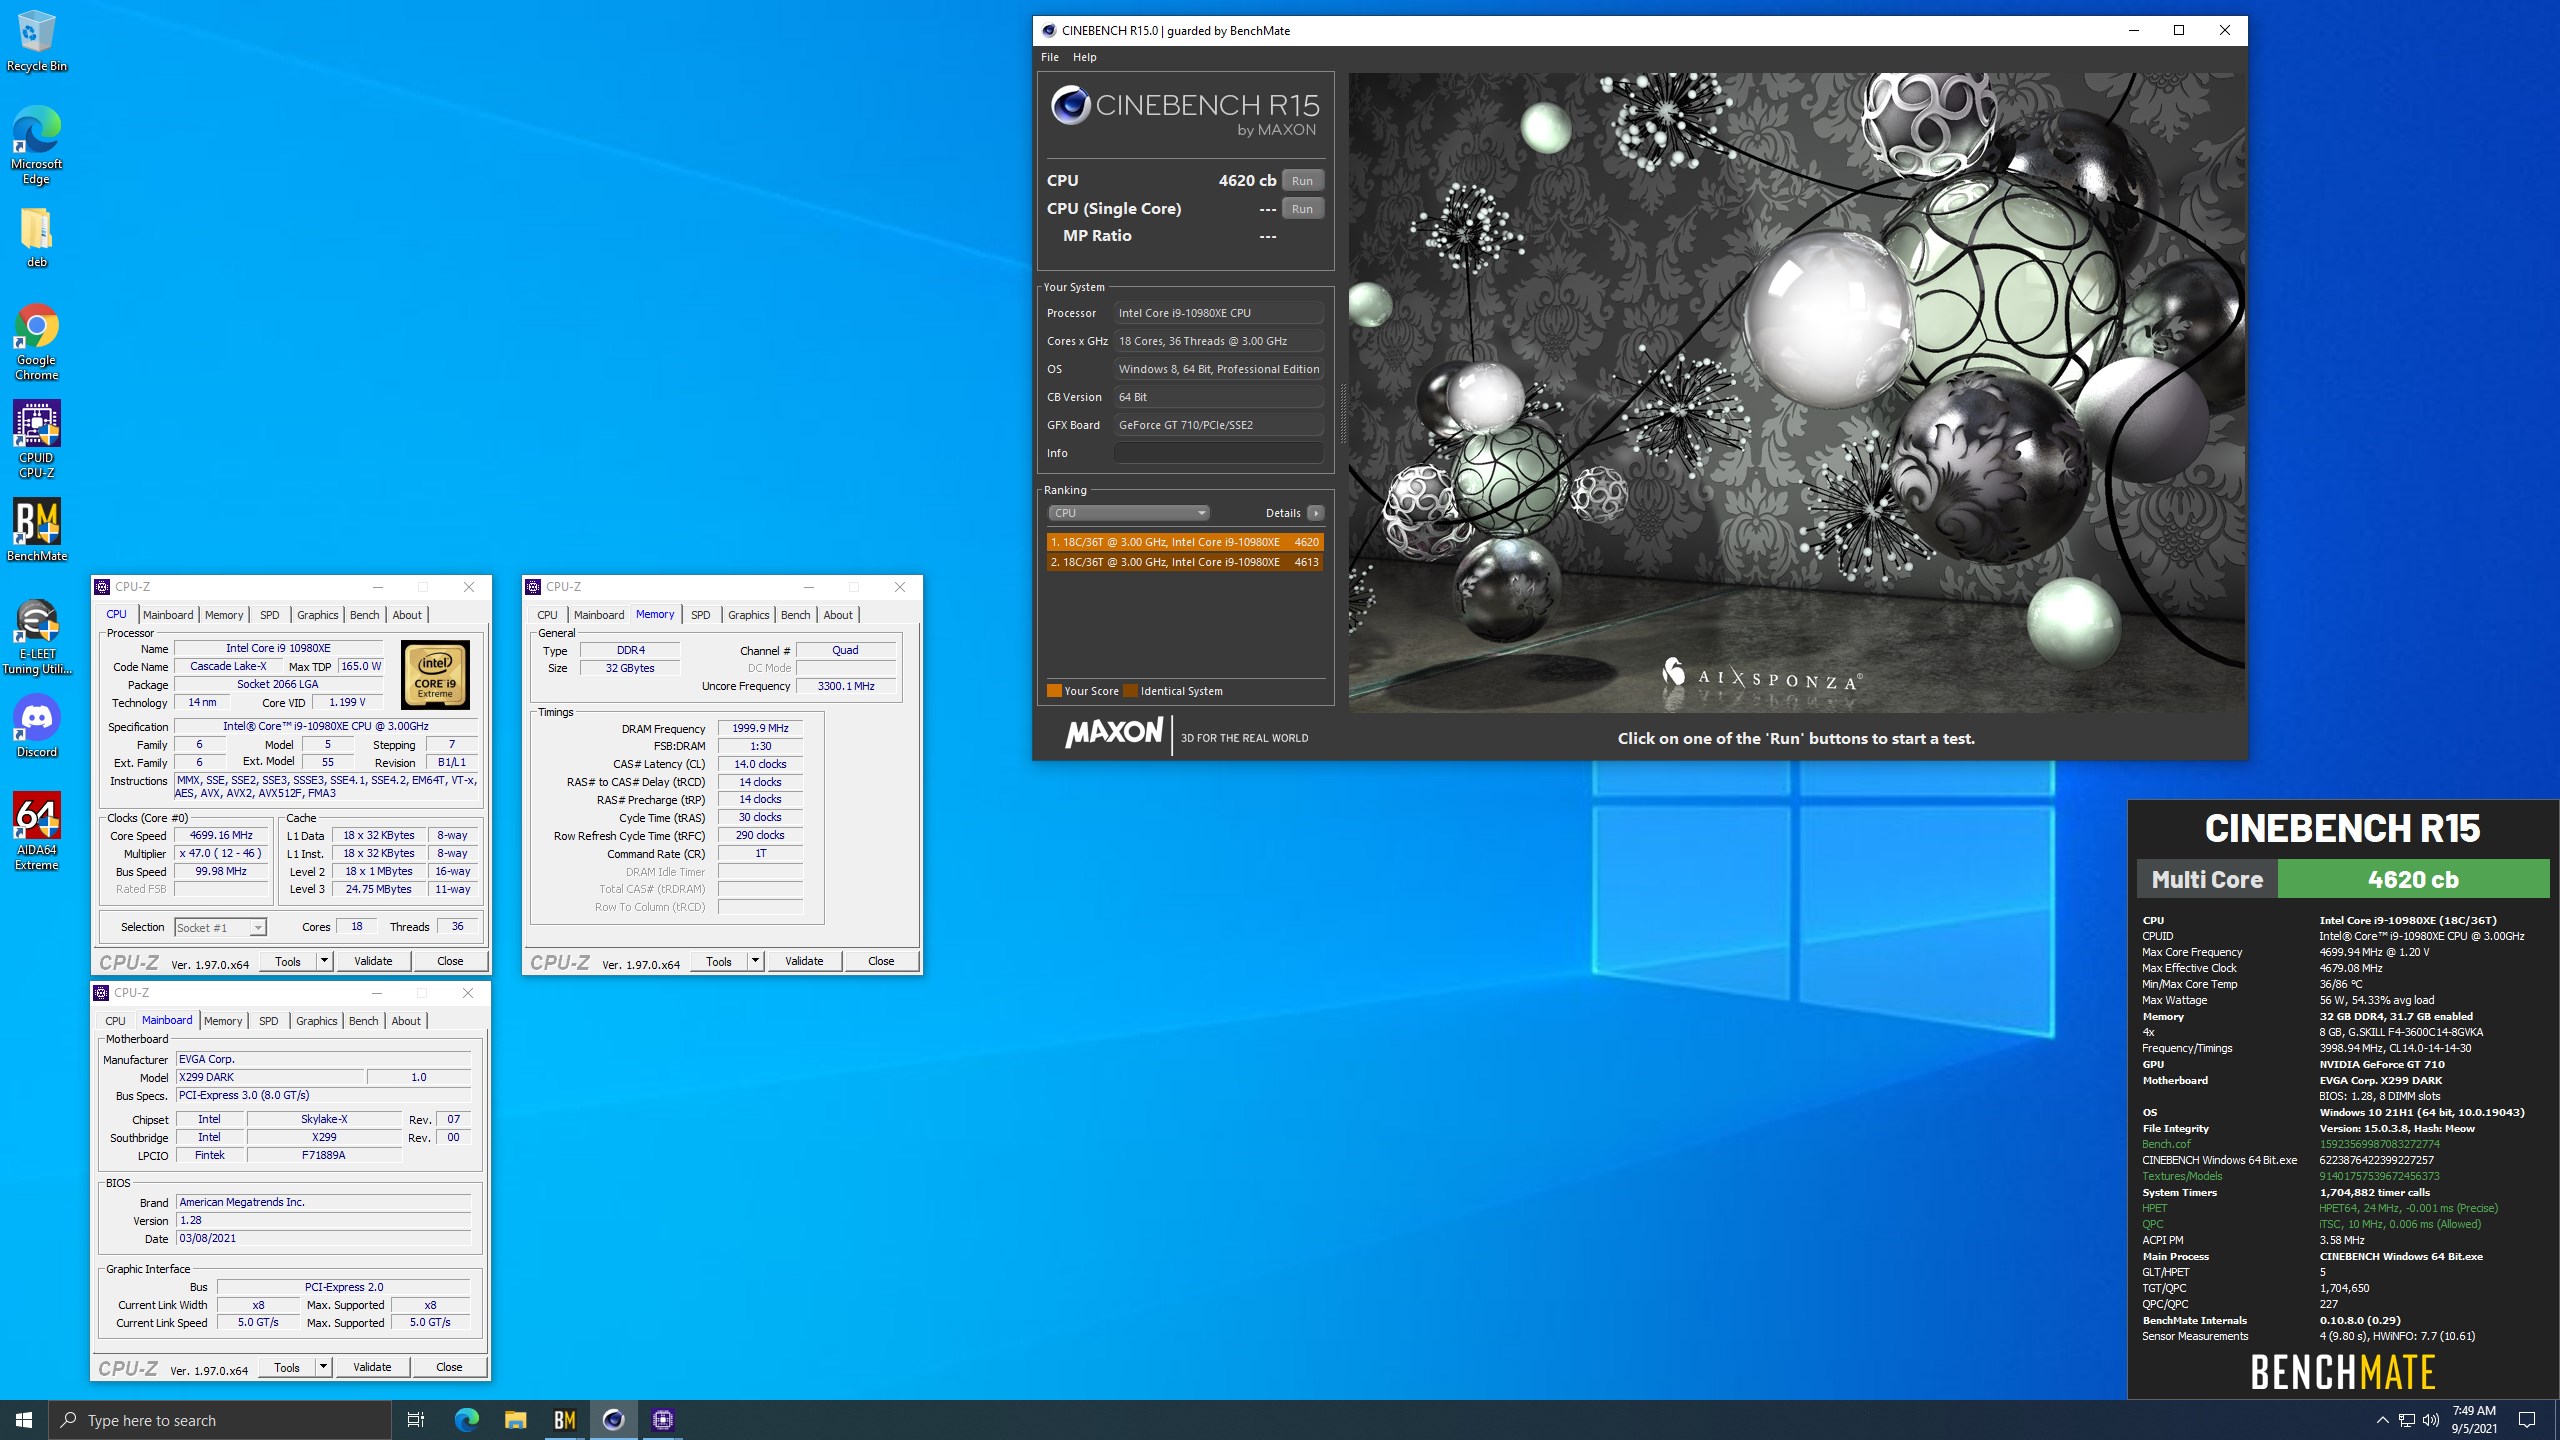Open the volume control in system tray
The height and width of the screenshot is (1440, 2560).
click(x=2431, y=1420)
